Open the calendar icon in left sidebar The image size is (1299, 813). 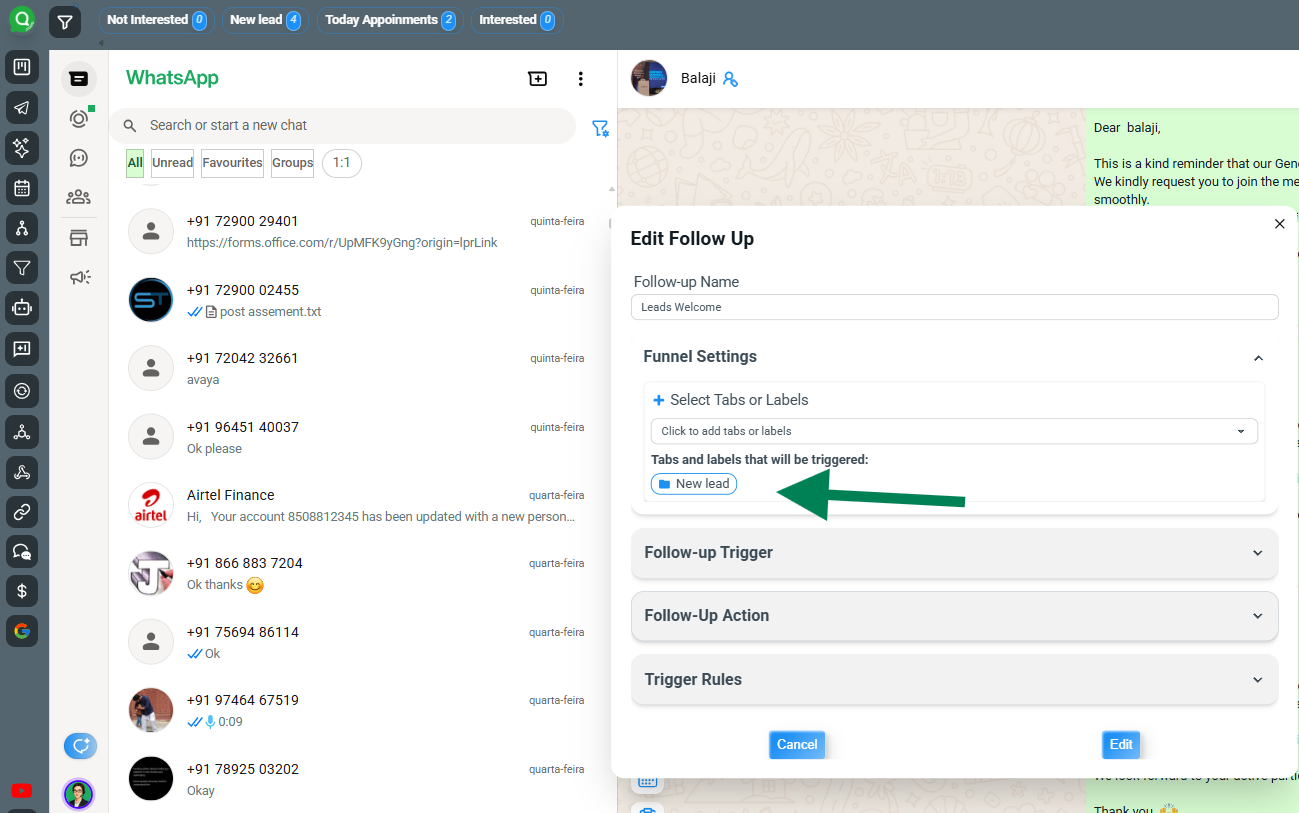click(x=22, y=188)
